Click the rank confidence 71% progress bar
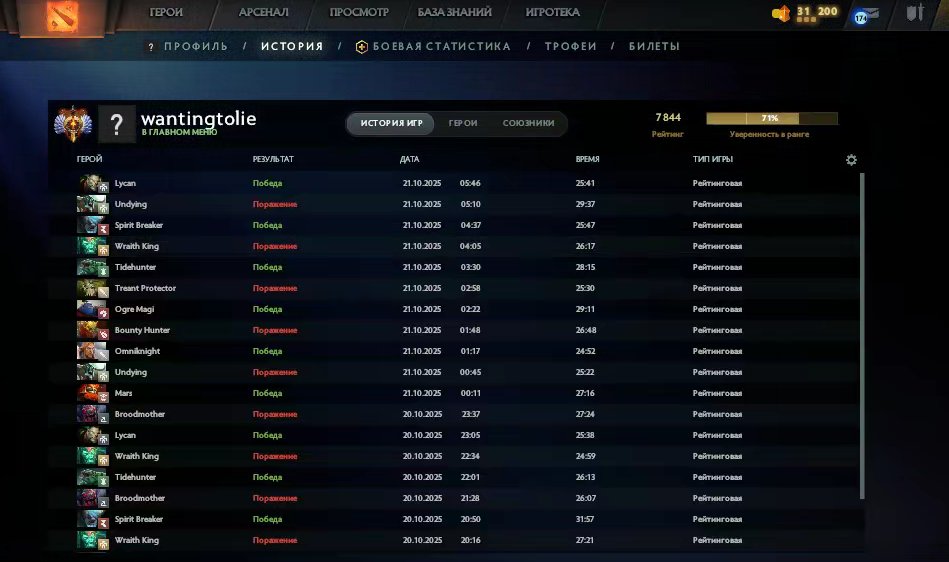 pyautogui.click(x=771, y=118)
